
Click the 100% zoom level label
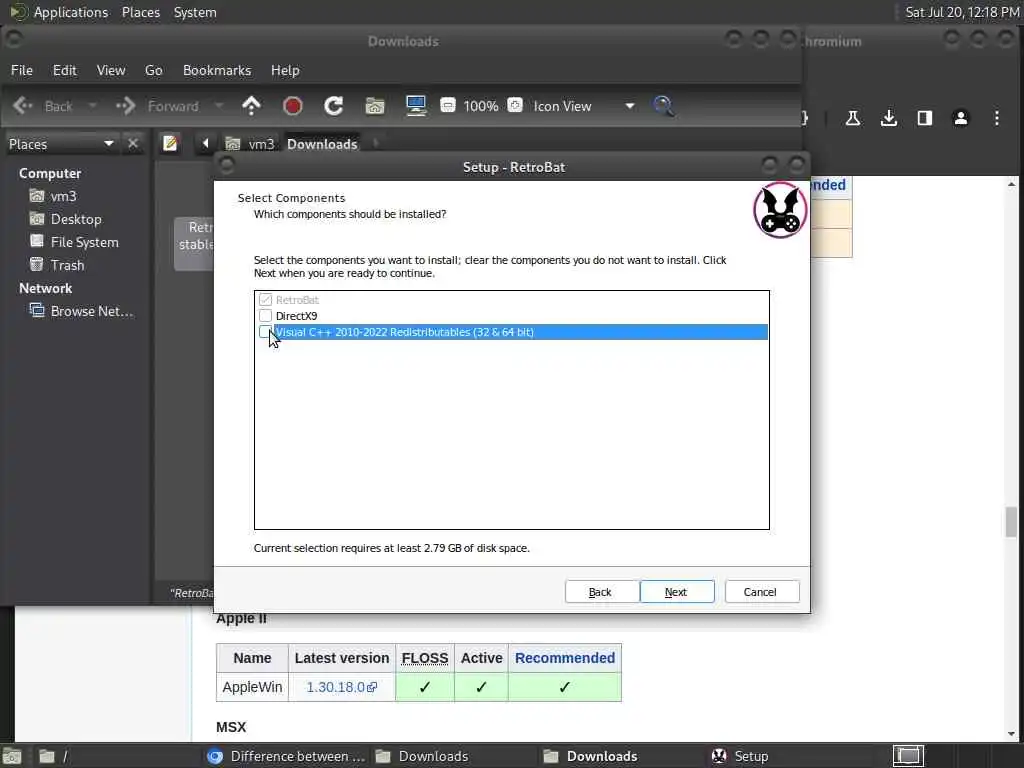[x=481, y=106]
